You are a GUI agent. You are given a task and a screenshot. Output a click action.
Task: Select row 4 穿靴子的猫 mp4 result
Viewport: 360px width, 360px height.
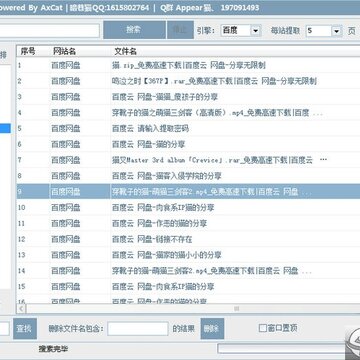click(x=188, y=113)
